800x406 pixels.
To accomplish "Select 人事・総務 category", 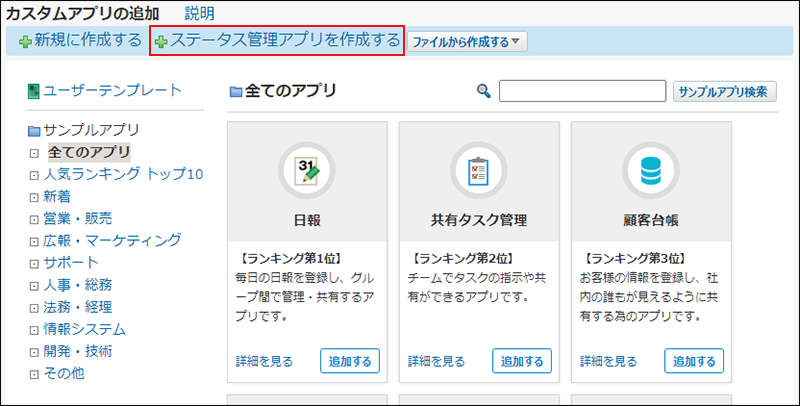I will (x=78, y=285).
